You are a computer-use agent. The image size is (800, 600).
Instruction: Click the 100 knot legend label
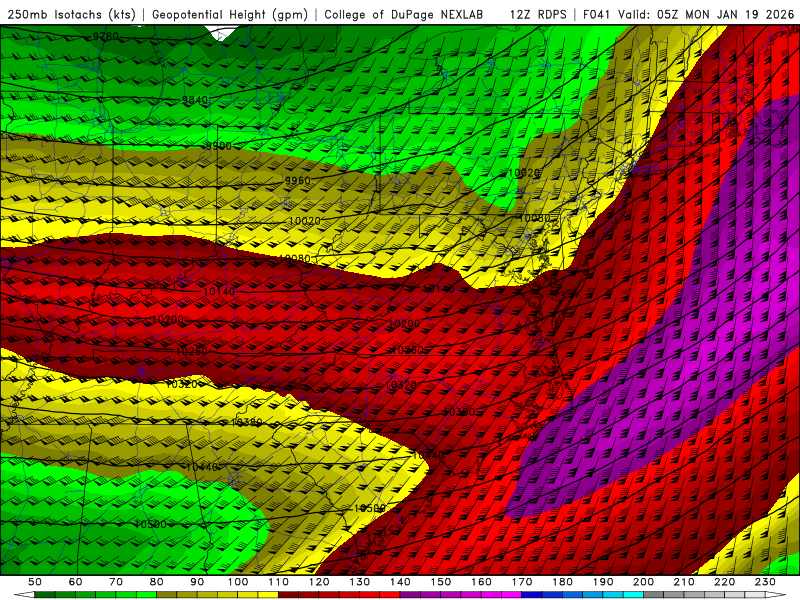238,582
